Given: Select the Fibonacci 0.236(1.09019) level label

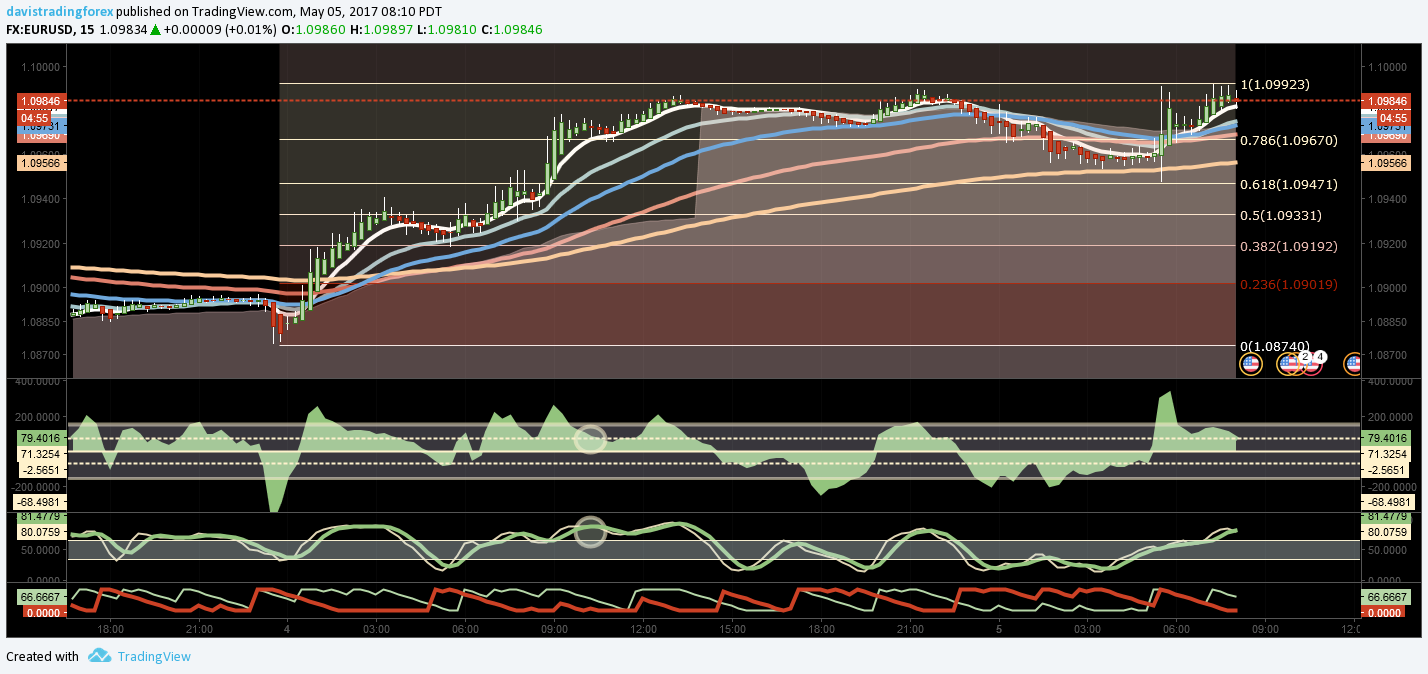Looking at the screenshot, I should [x=1288, y=285].
